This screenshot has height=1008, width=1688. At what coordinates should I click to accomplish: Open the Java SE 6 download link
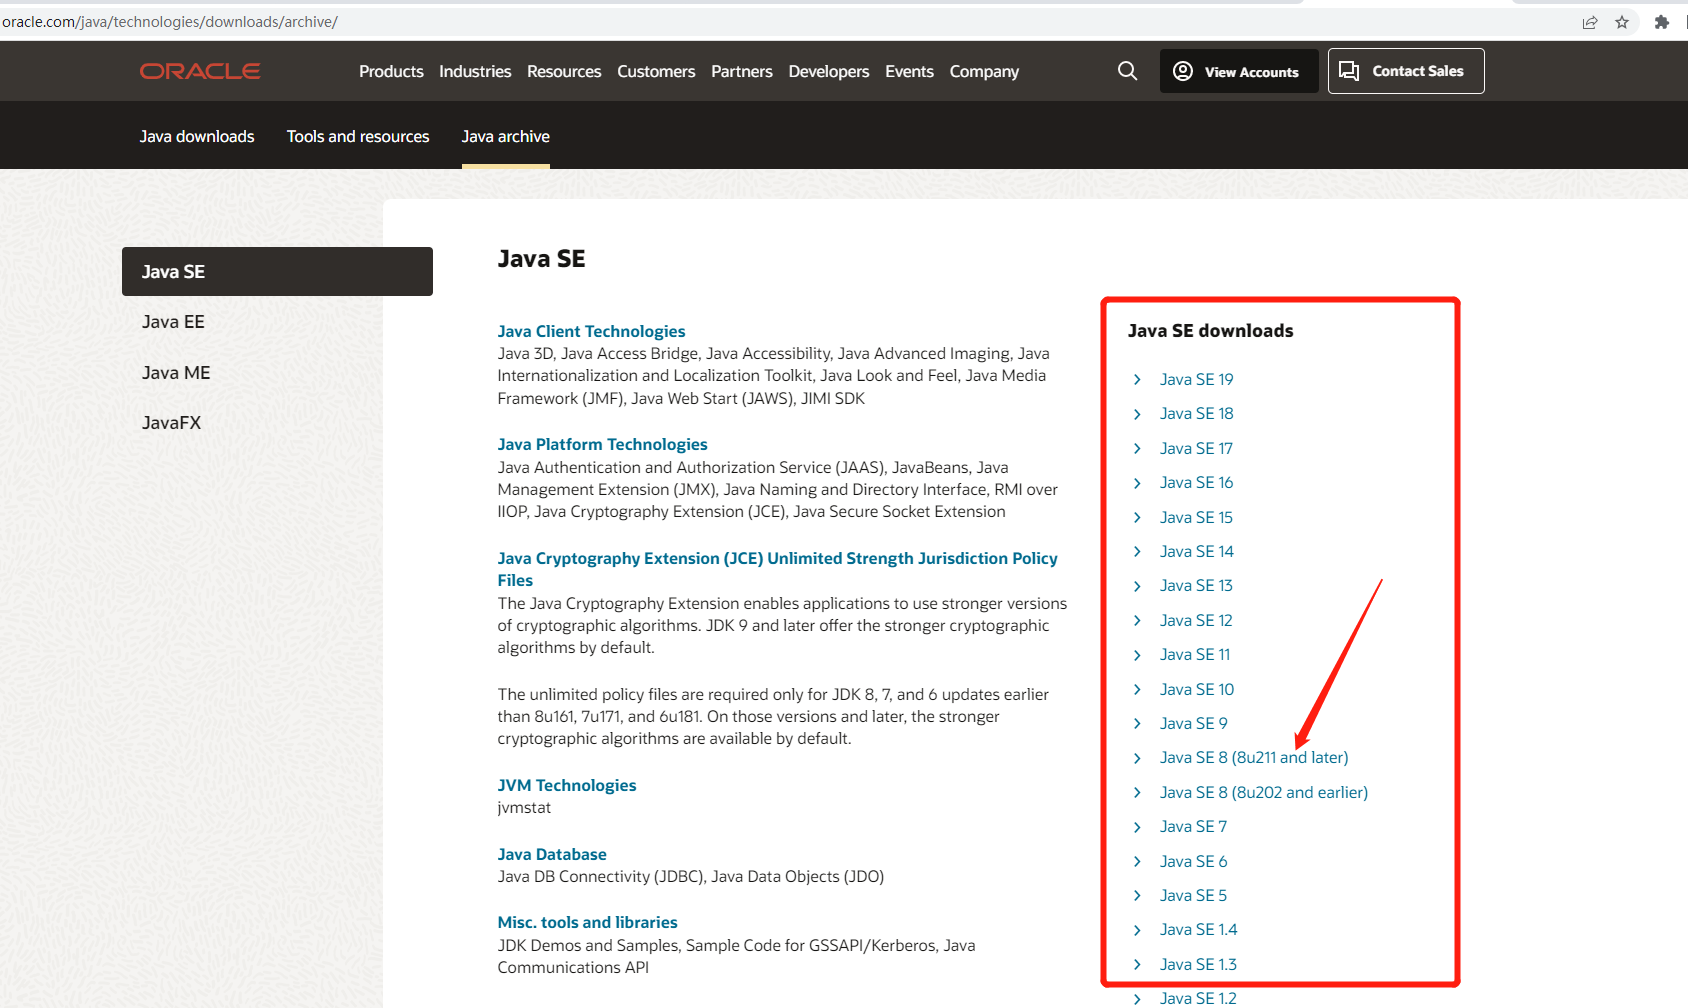click(x=1193, y=862)
